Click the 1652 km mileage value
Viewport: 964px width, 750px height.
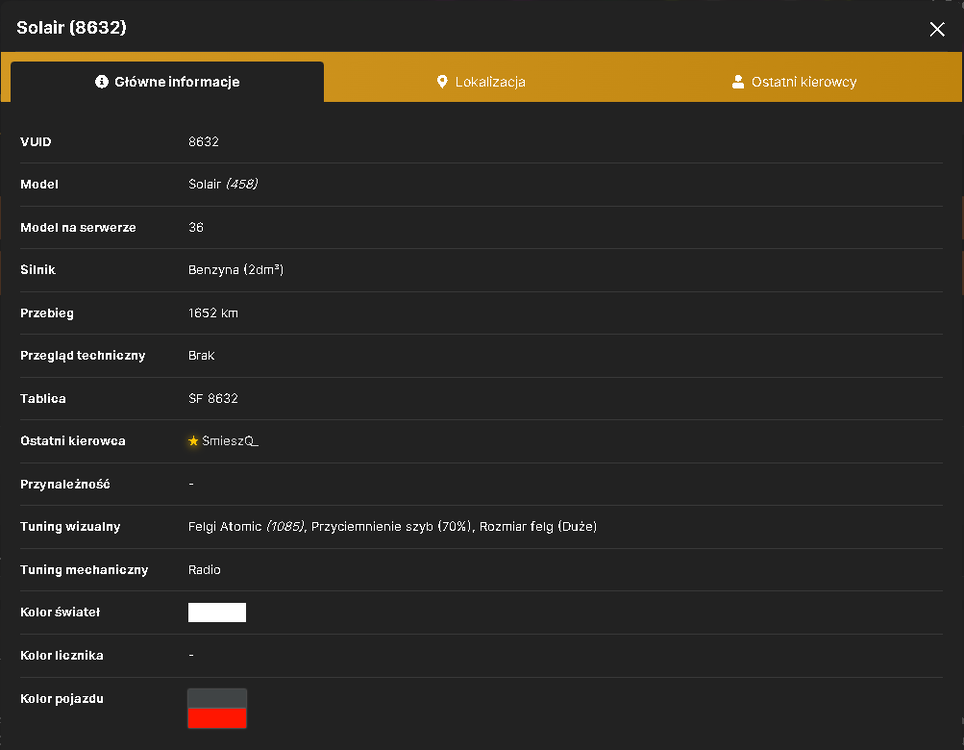click(x=213, y=313)
